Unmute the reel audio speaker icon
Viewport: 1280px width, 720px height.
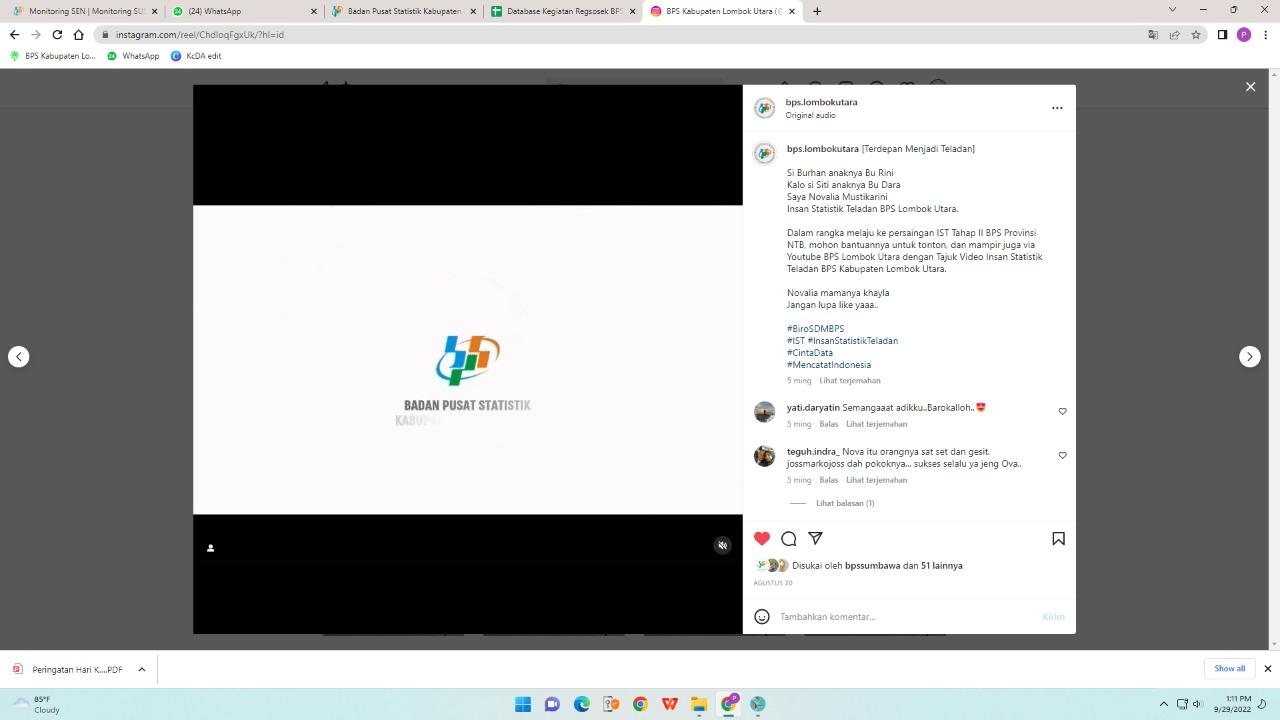[x=722, y=545]
